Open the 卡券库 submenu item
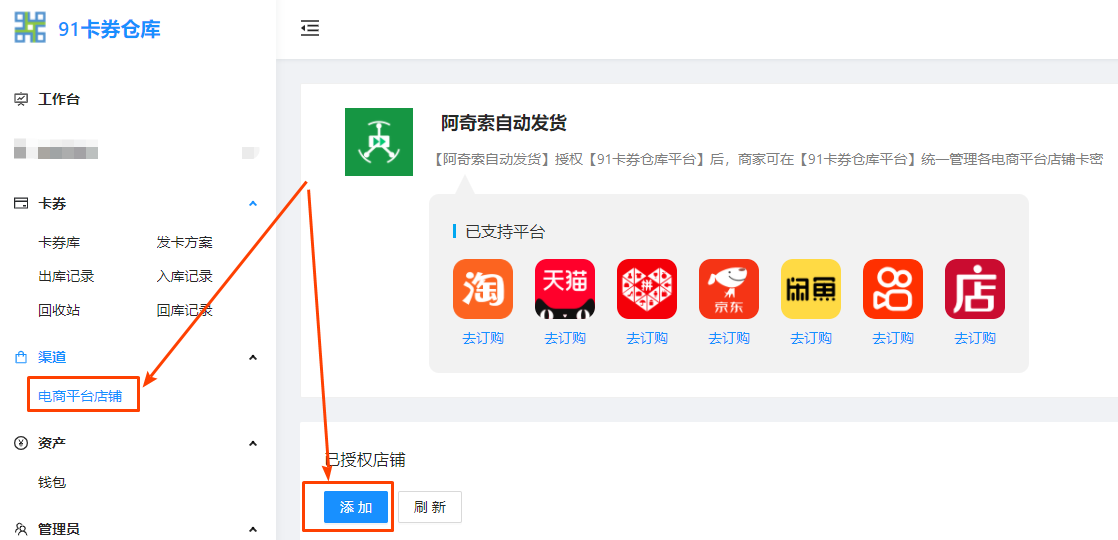This screenshot has height=540, width=1118. (x=59, y=243)
